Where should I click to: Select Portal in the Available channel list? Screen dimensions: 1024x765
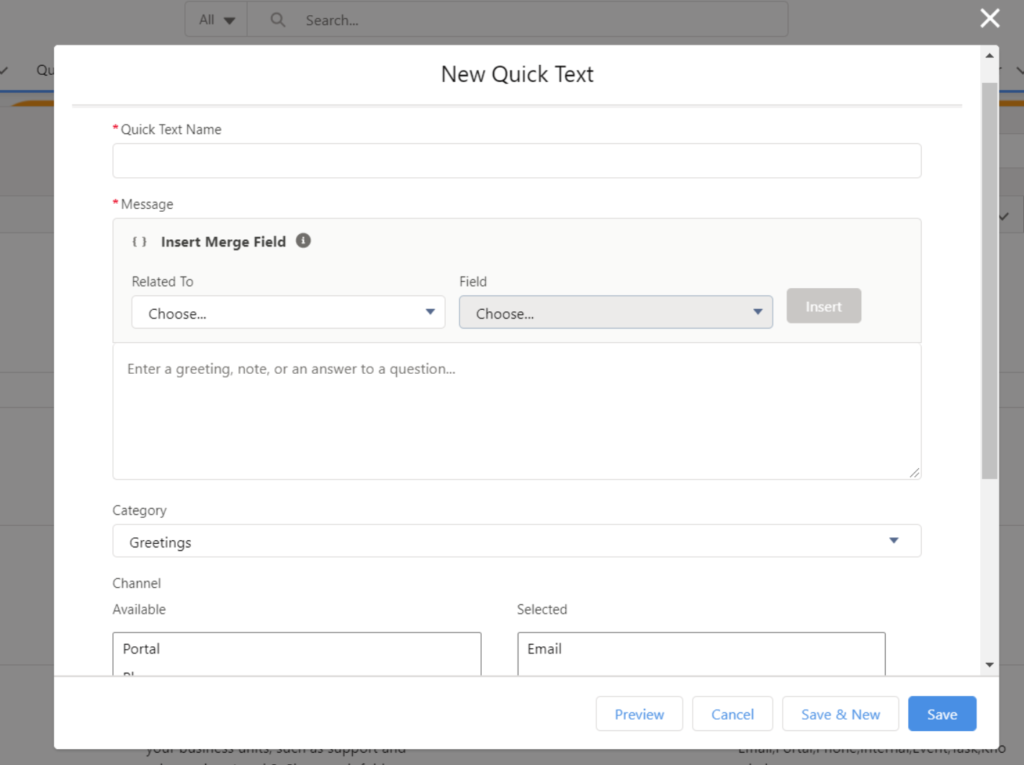tap(140, 649)
